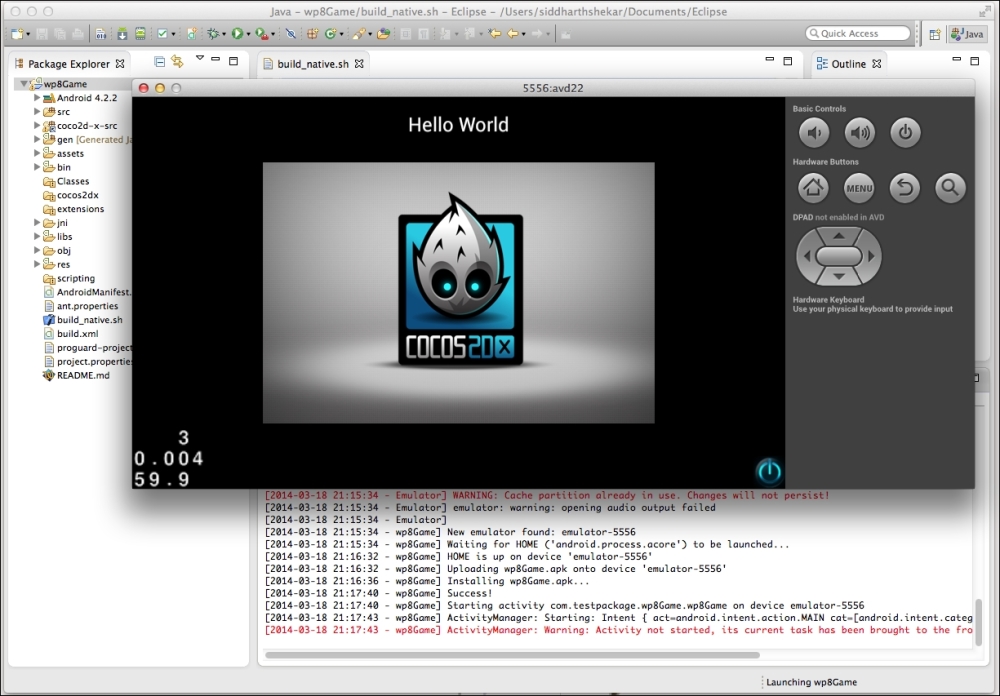
Task: Click the Search flashlight toolbar icon
Action: click(358, 34)
